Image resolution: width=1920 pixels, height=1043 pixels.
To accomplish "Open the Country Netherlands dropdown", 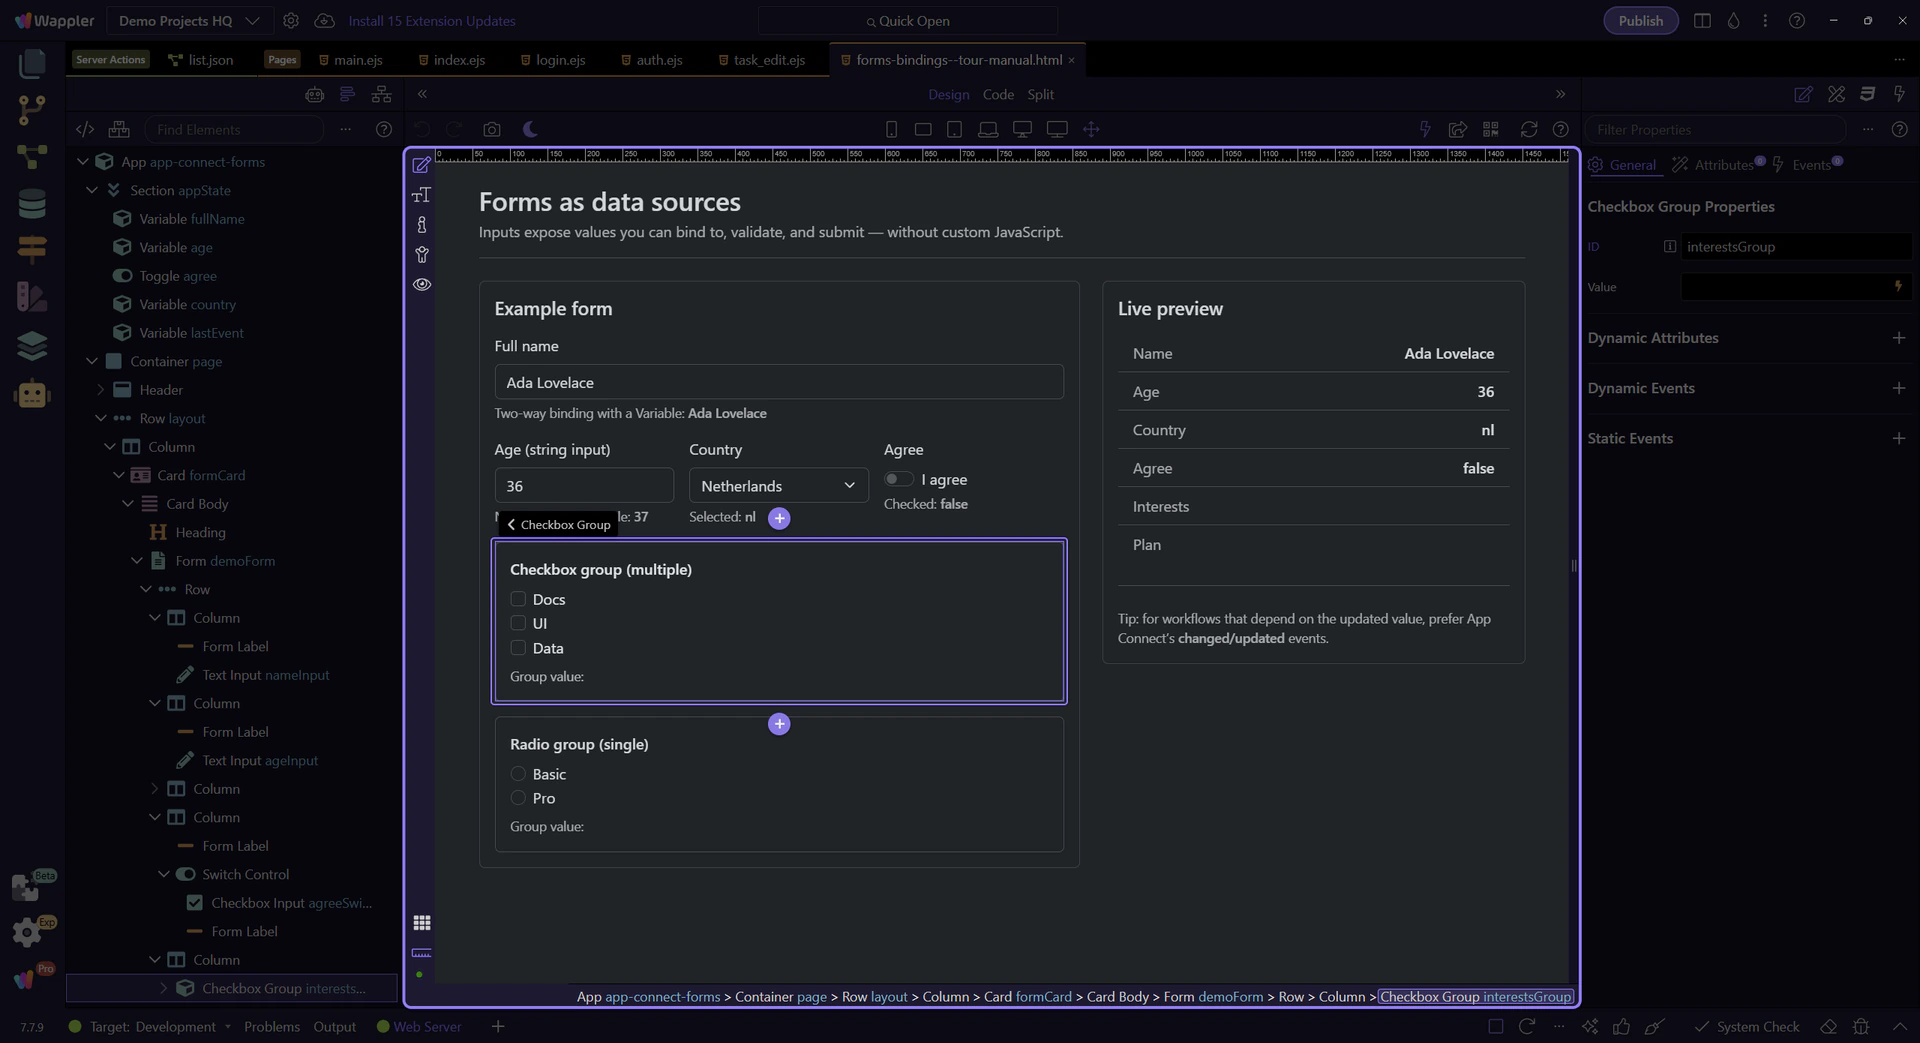I will 778,486.
